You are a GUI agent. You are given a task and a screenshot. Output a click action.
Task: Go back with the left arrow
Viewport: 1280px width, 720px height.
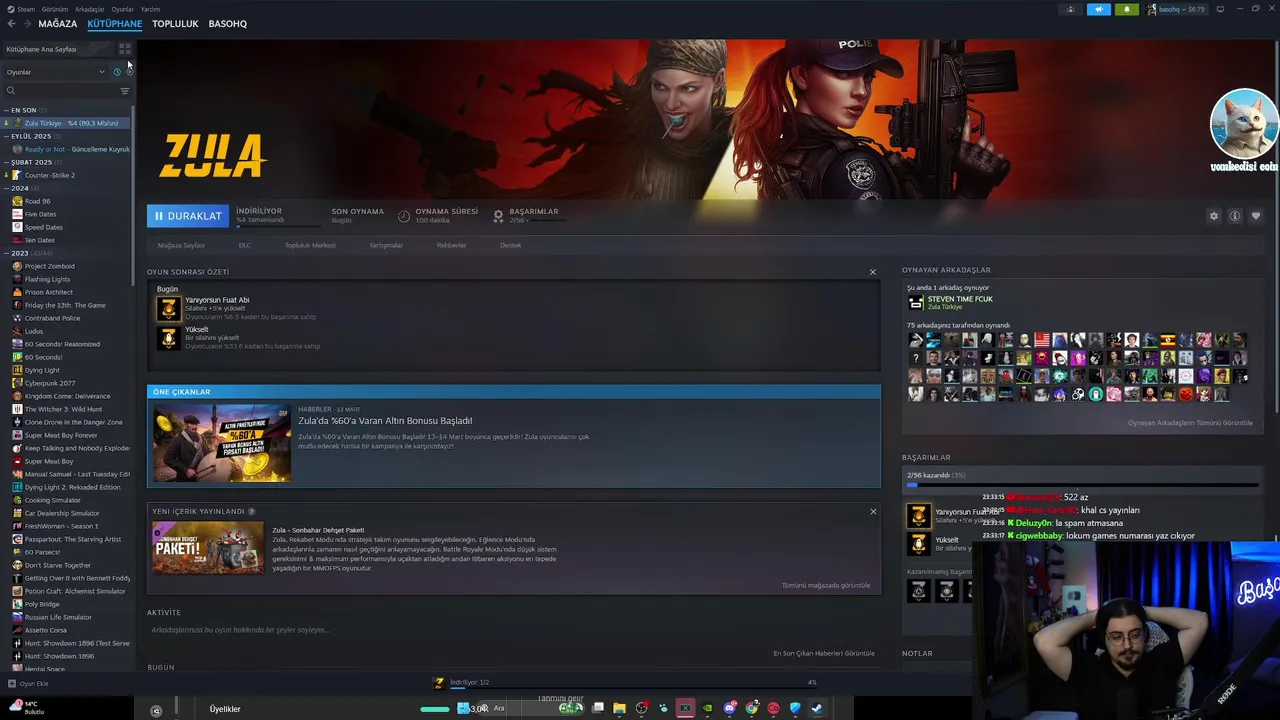tap(11, 23)
